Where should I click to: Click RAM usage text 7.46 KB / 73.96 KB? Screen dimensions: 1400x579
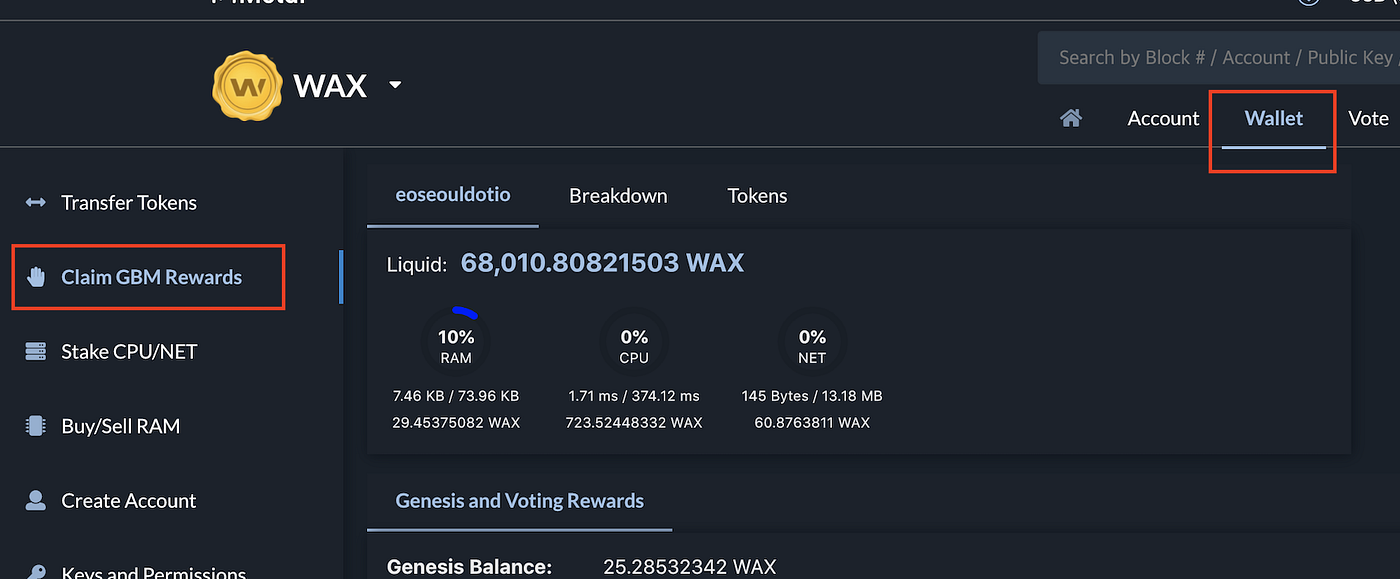pos(456,396)
